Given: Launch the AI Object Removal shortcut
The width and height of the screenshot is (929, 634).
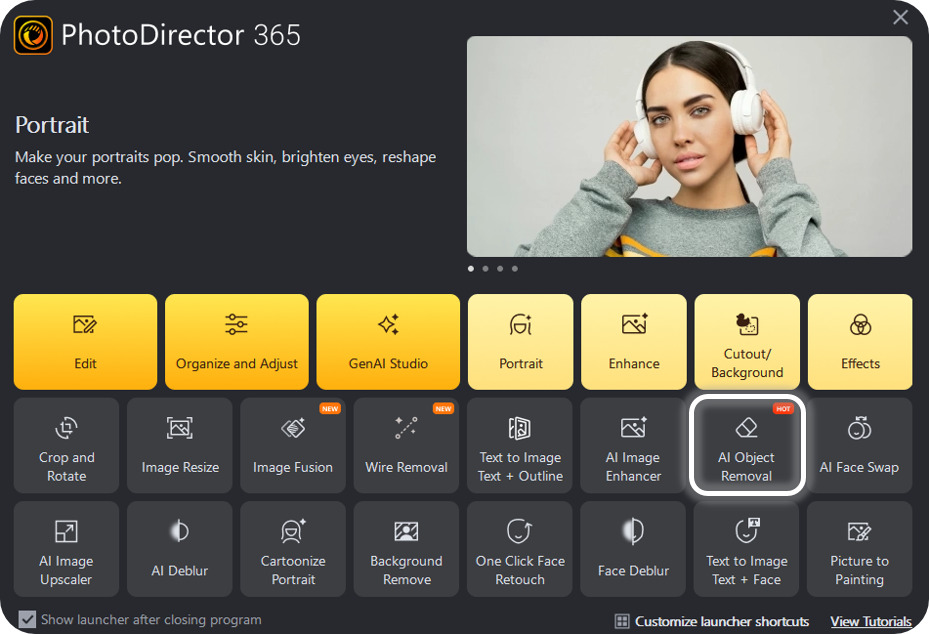Looking at the screenshot, I should (x=747, y=446).
